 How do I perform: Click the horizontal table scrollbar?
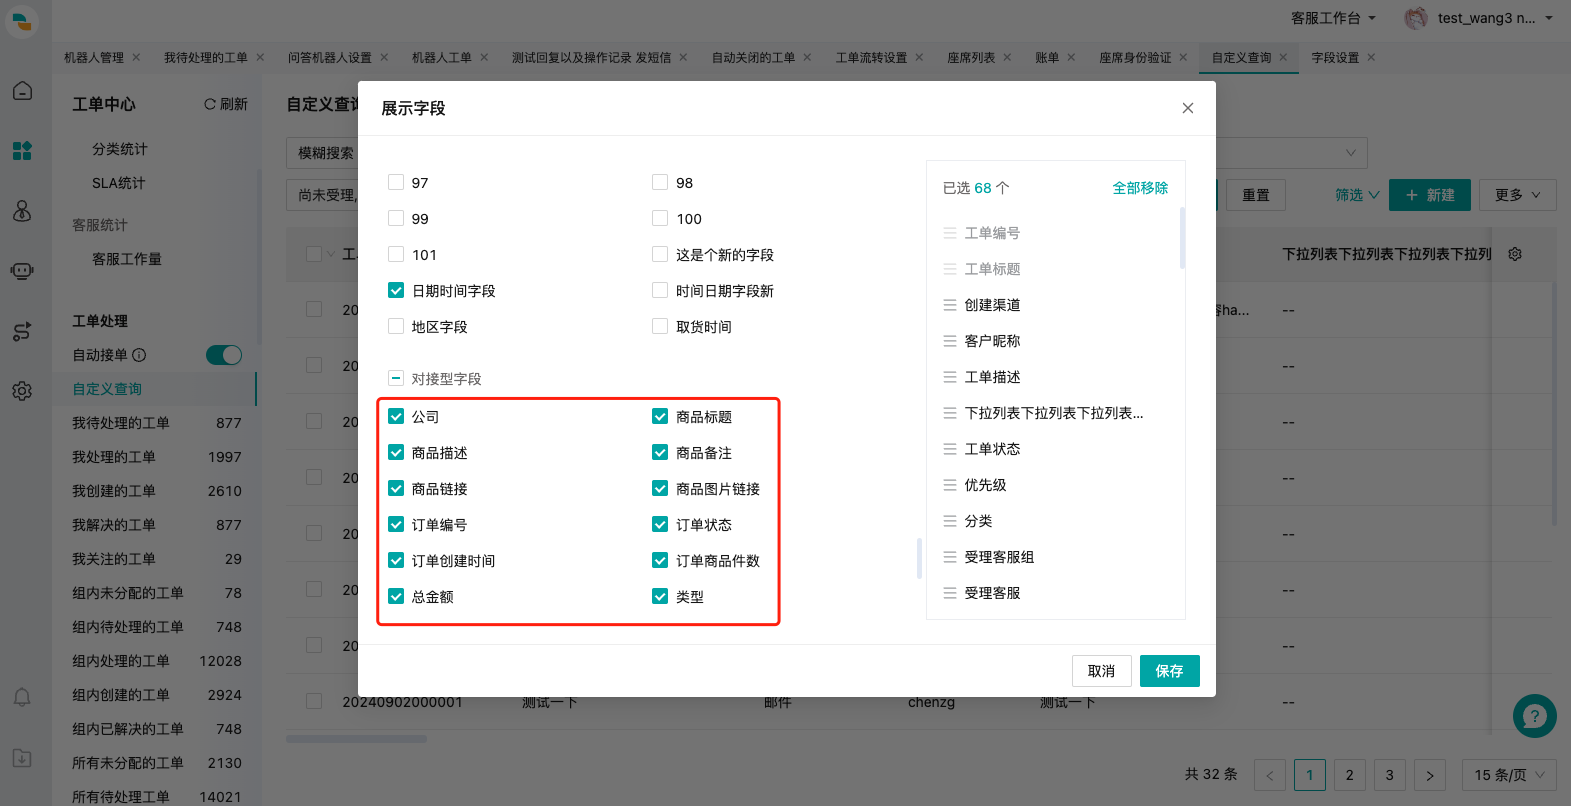pyautogui.click(x=356, y=739)
